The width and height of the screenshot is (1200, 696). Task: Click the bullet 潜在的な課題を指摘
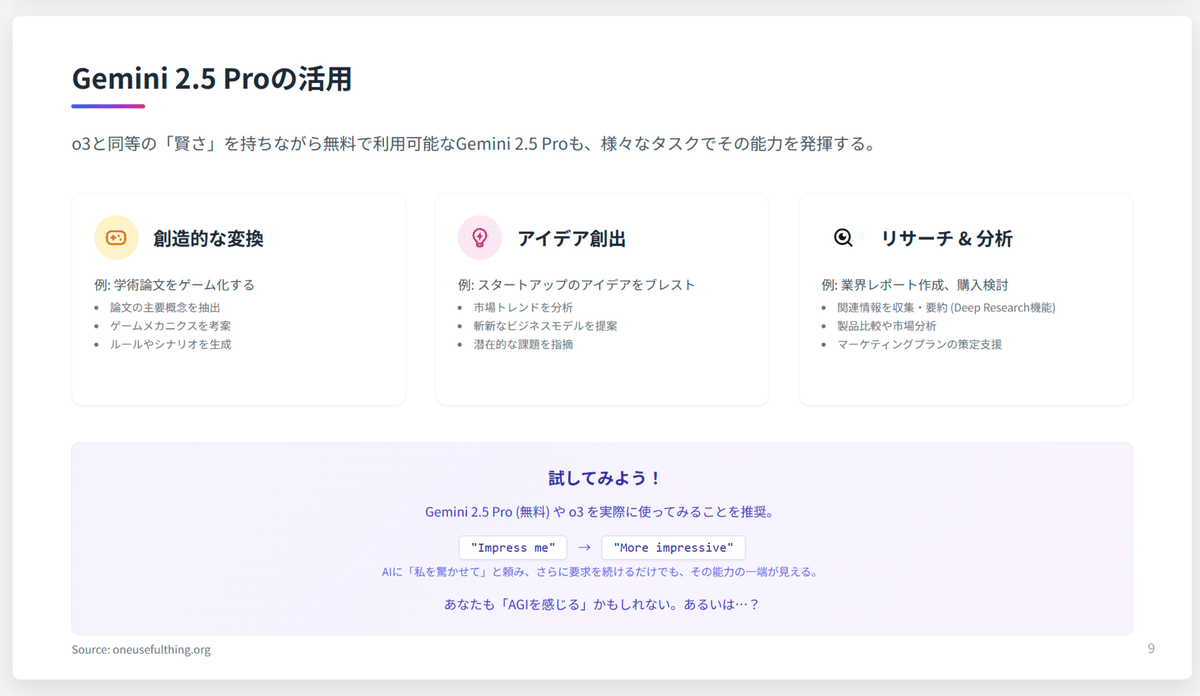tap(524, 344)
